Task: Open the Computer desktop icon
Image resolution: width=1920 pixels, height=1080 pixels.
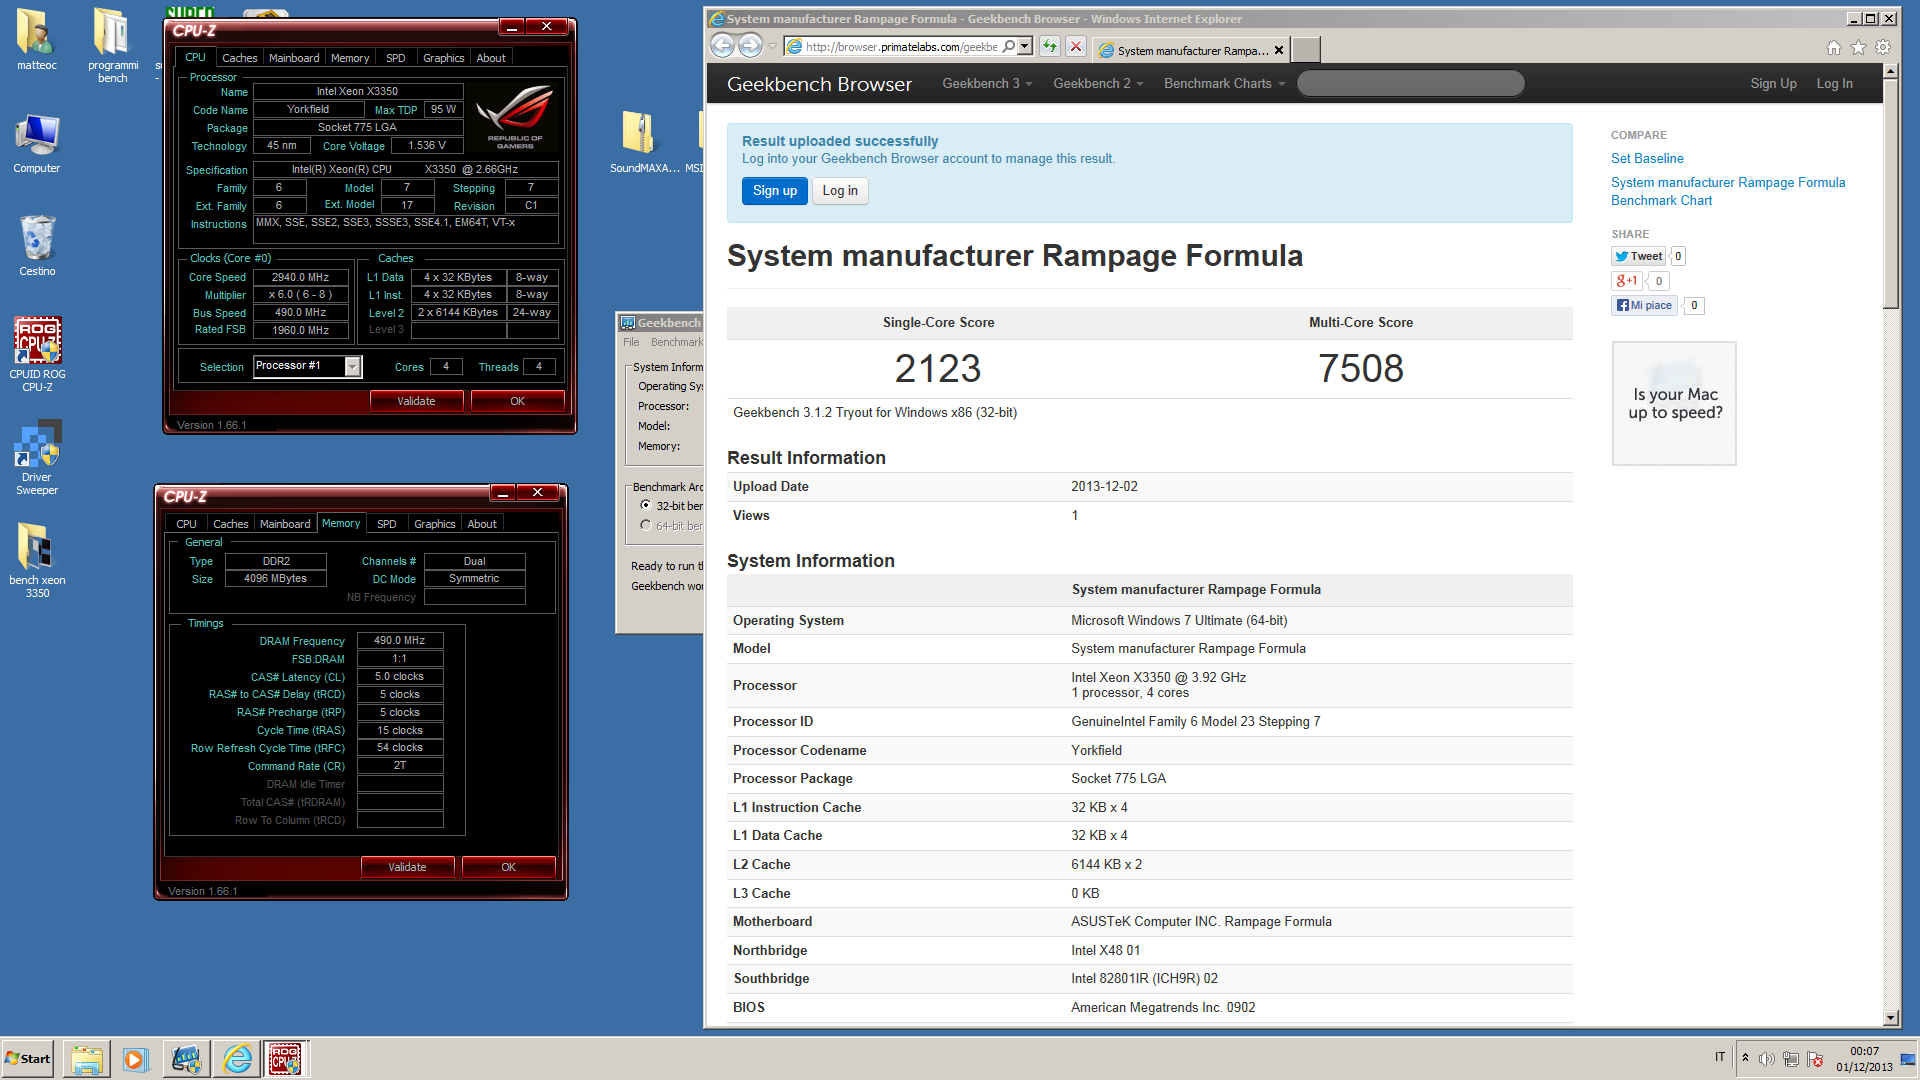Action: pyautogui.click(x=37, y=143)
